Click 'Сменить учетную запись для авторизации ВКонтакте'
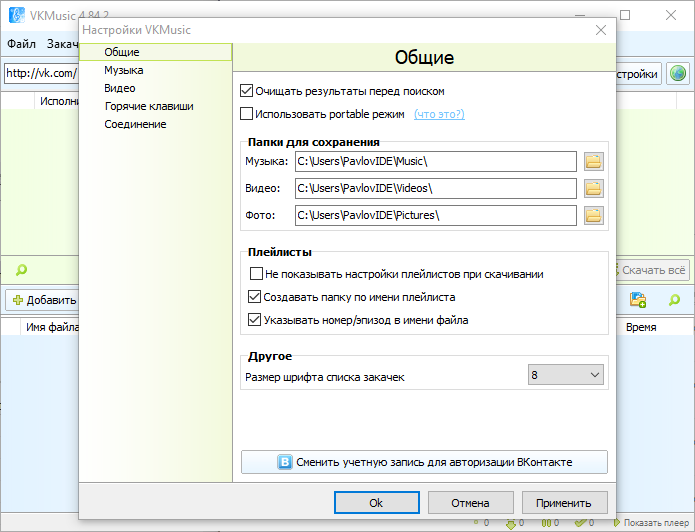 (x=424, y=462)
